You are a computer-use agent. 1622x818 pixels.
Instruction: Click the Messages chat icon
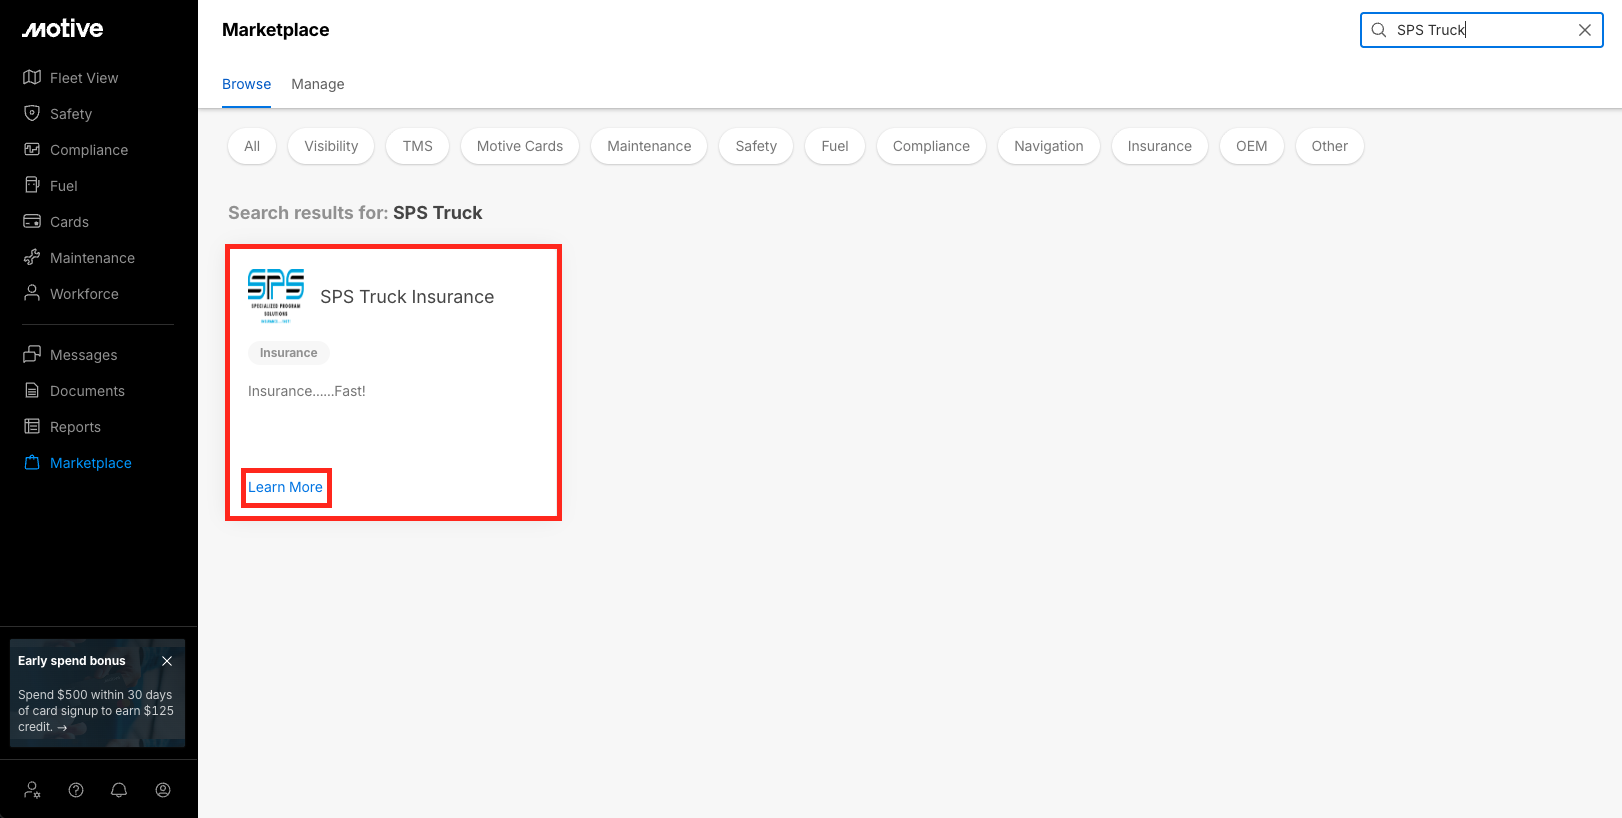[32, 354]
